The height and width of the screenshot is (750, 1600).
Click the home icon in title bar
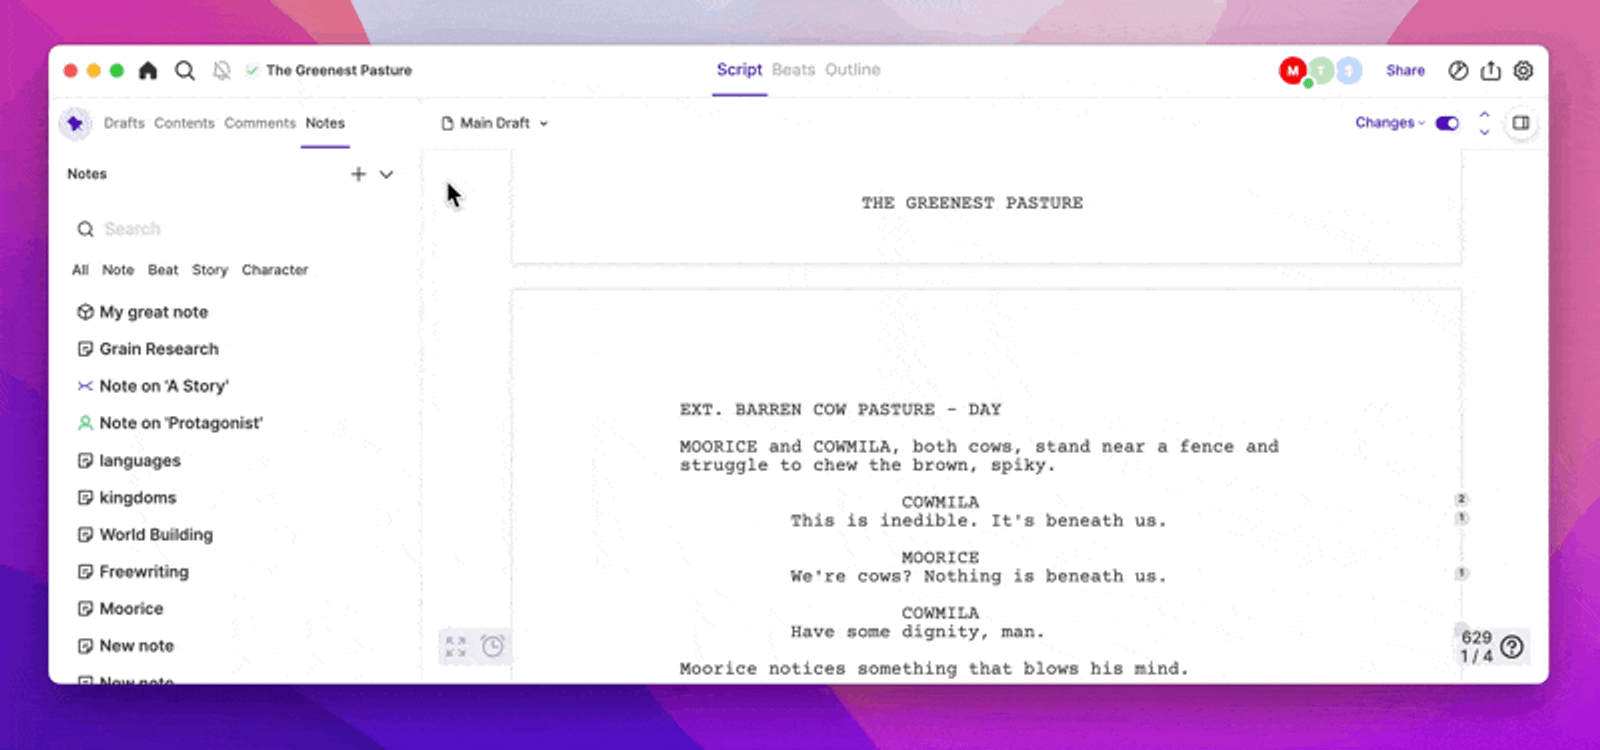pos(148,70)
